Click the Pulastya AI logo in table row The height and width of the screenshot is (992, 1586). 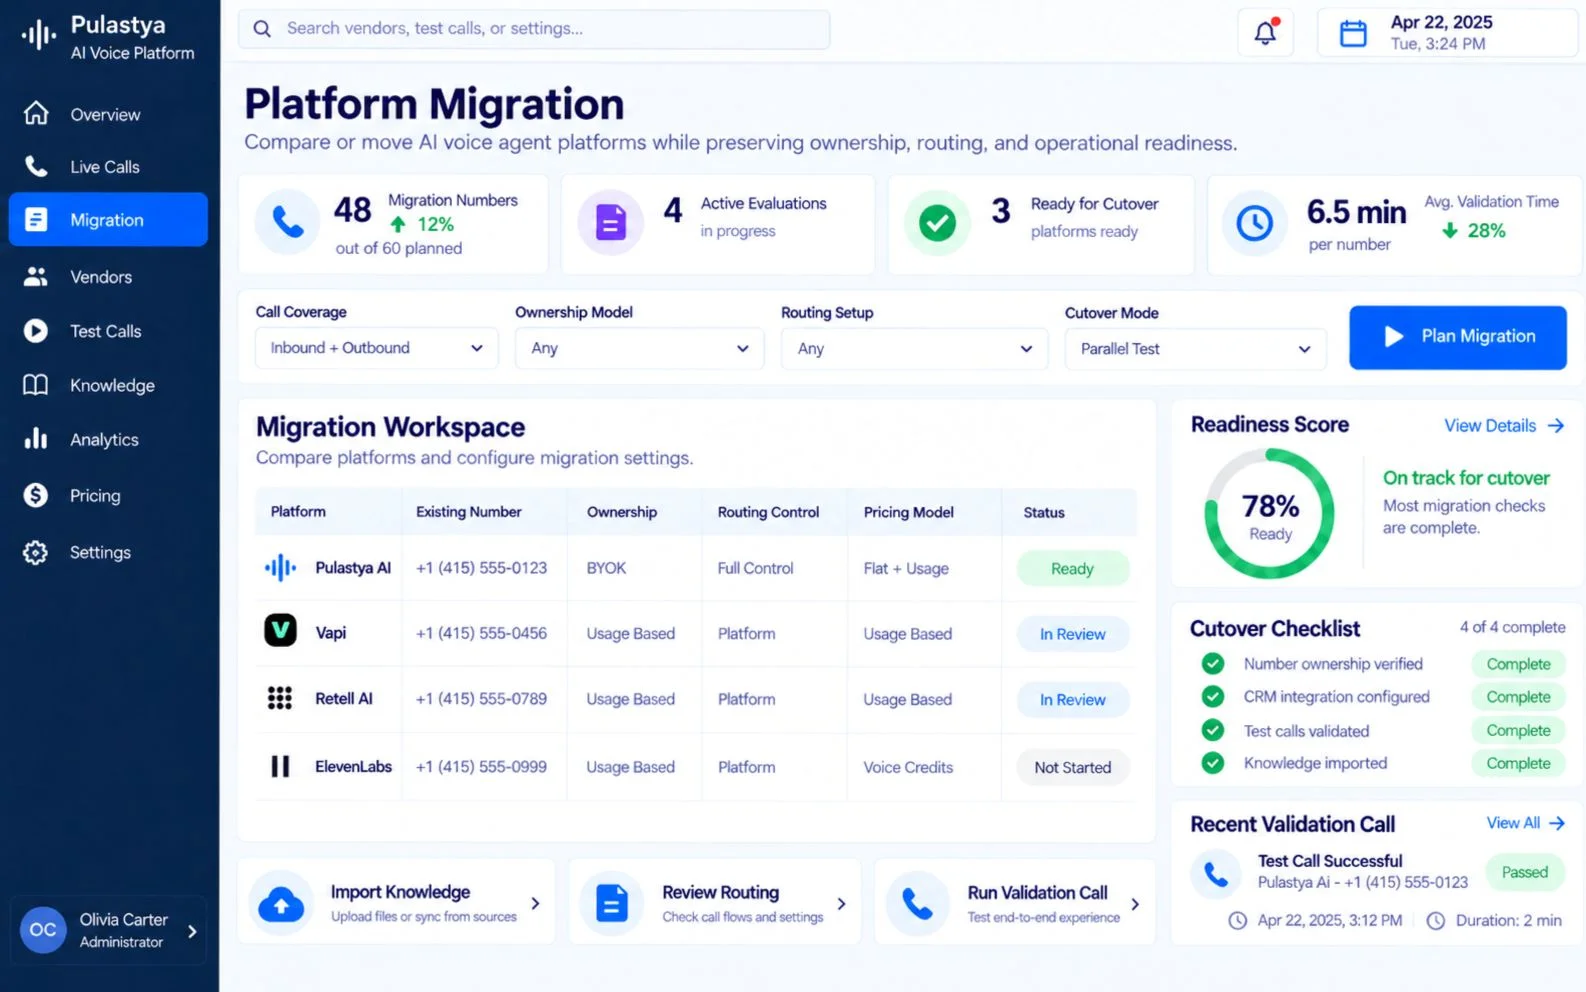280,568
